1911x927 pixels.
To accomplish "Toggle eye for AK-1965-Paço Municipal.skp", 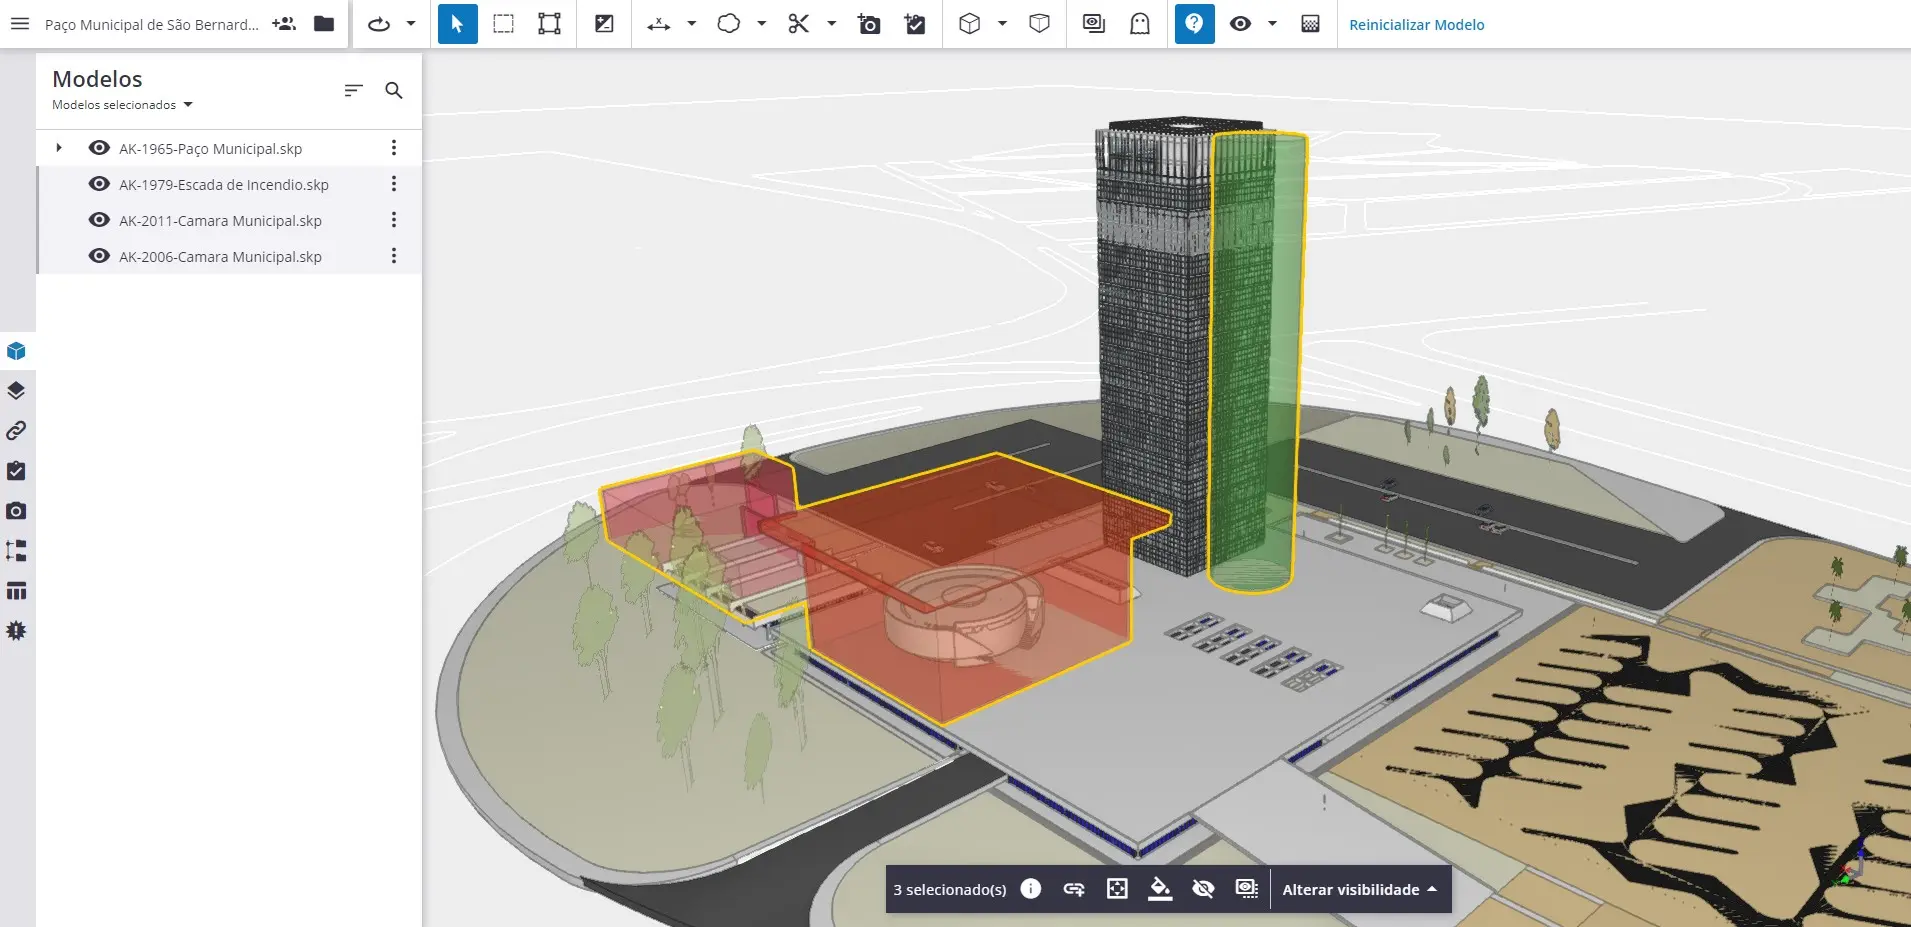I will tap(99, 148).
